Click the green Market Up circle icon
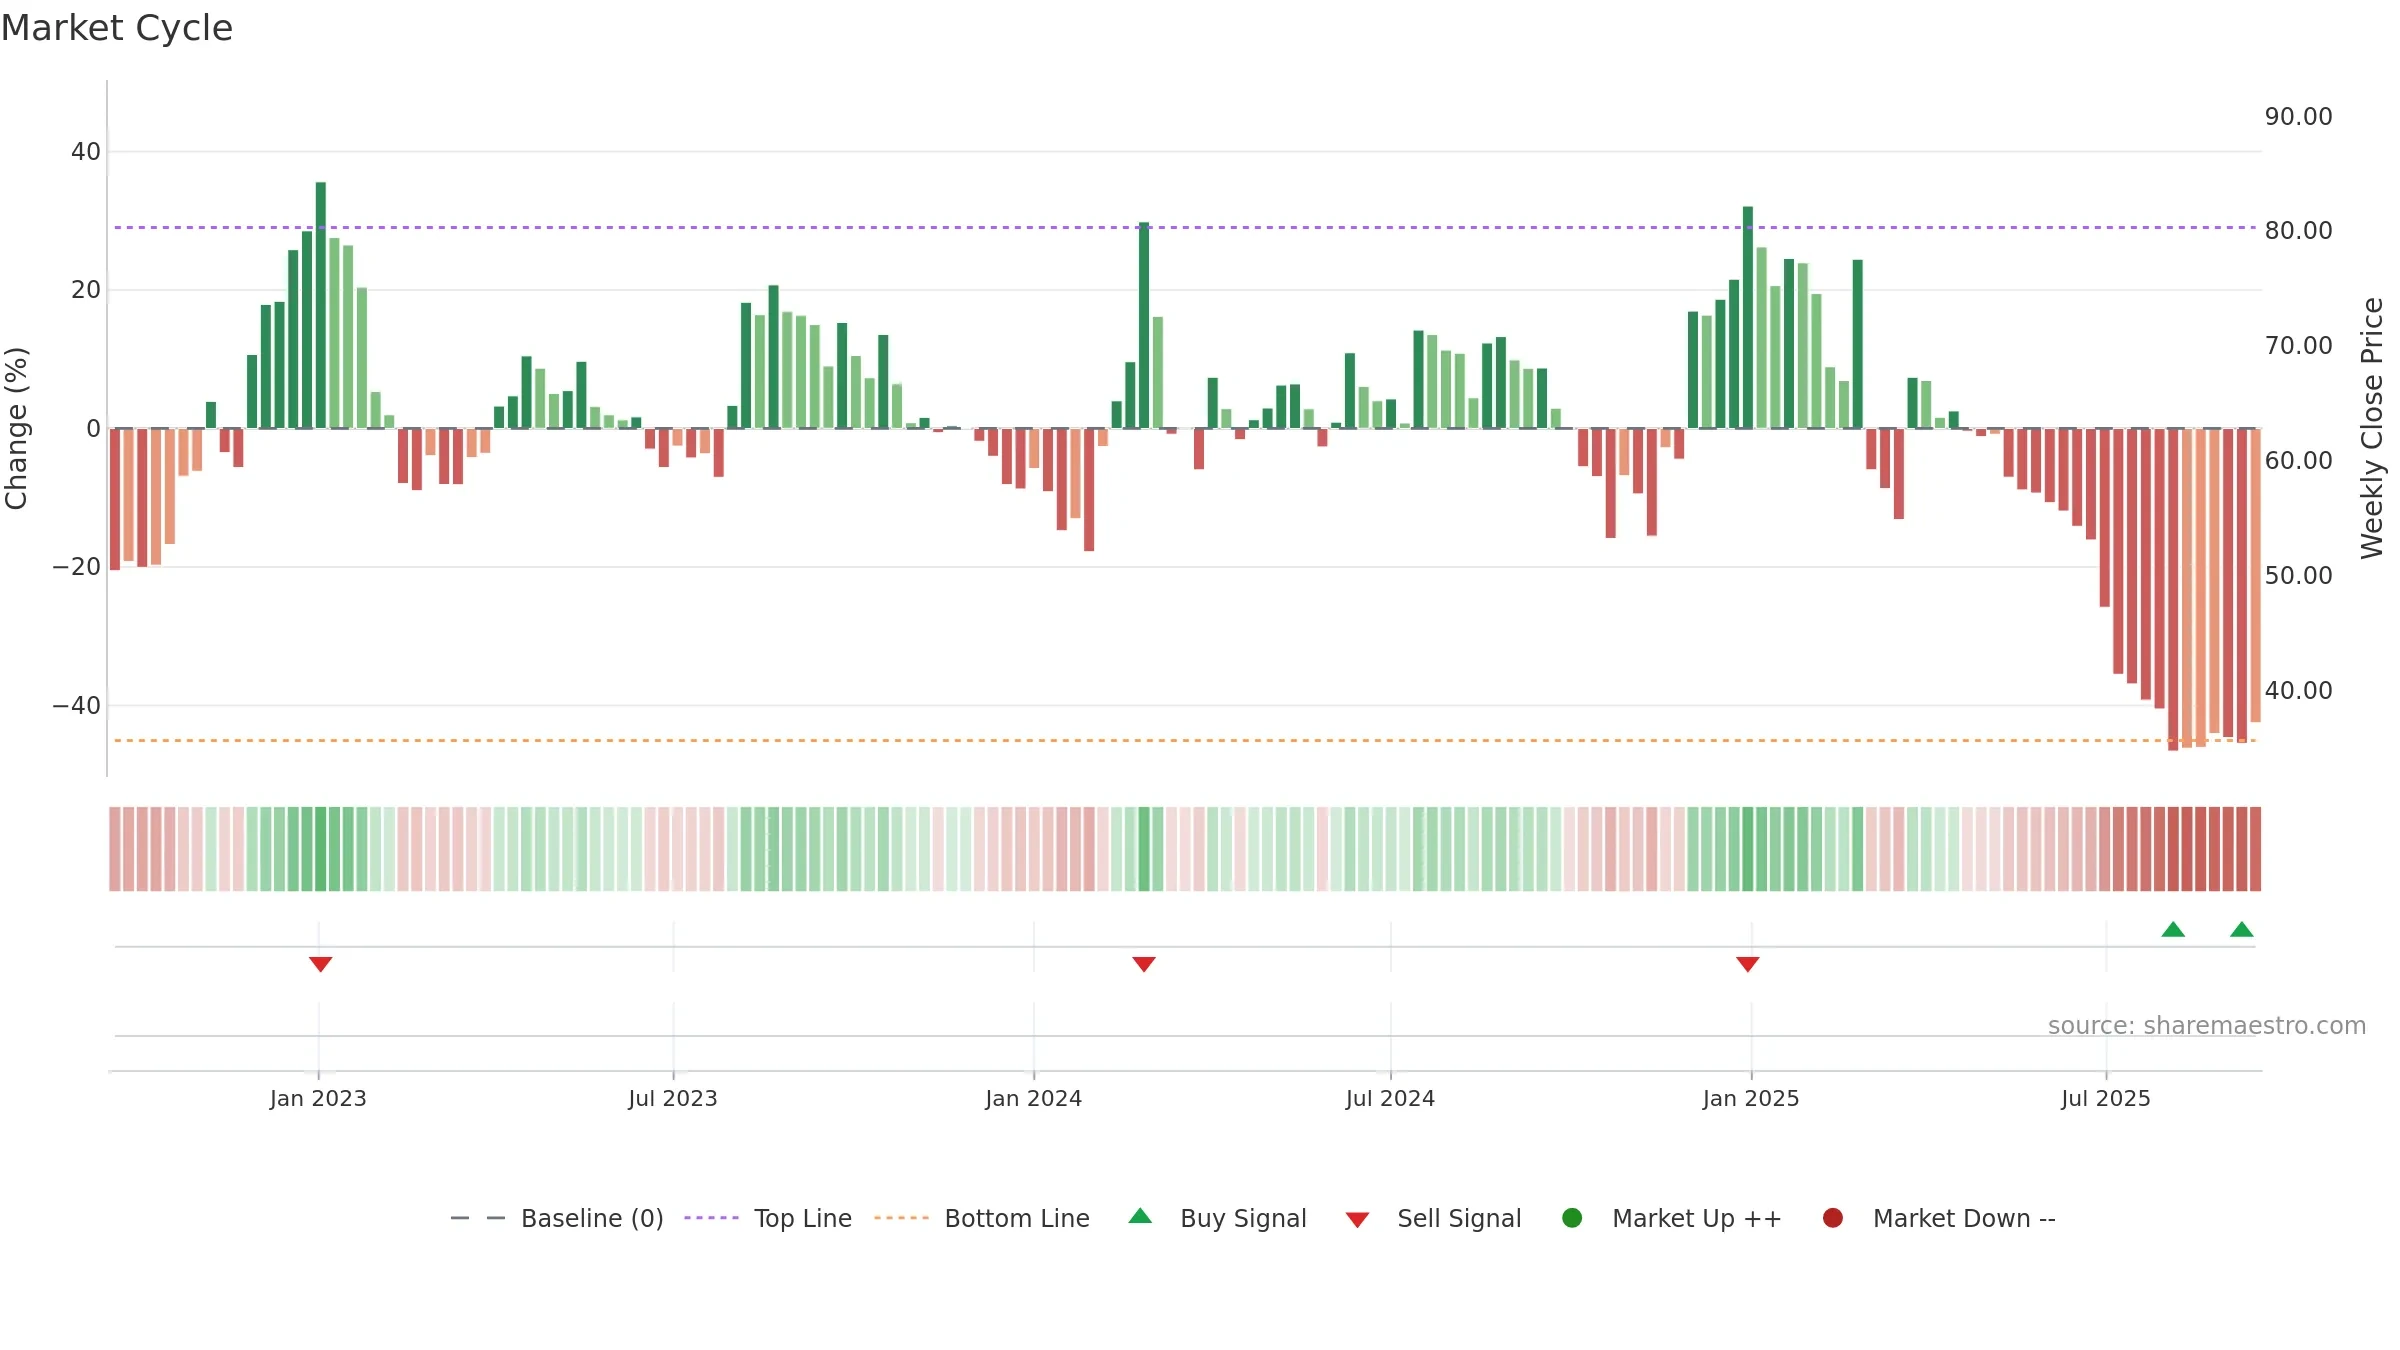 click(x=1572, y=1218)
